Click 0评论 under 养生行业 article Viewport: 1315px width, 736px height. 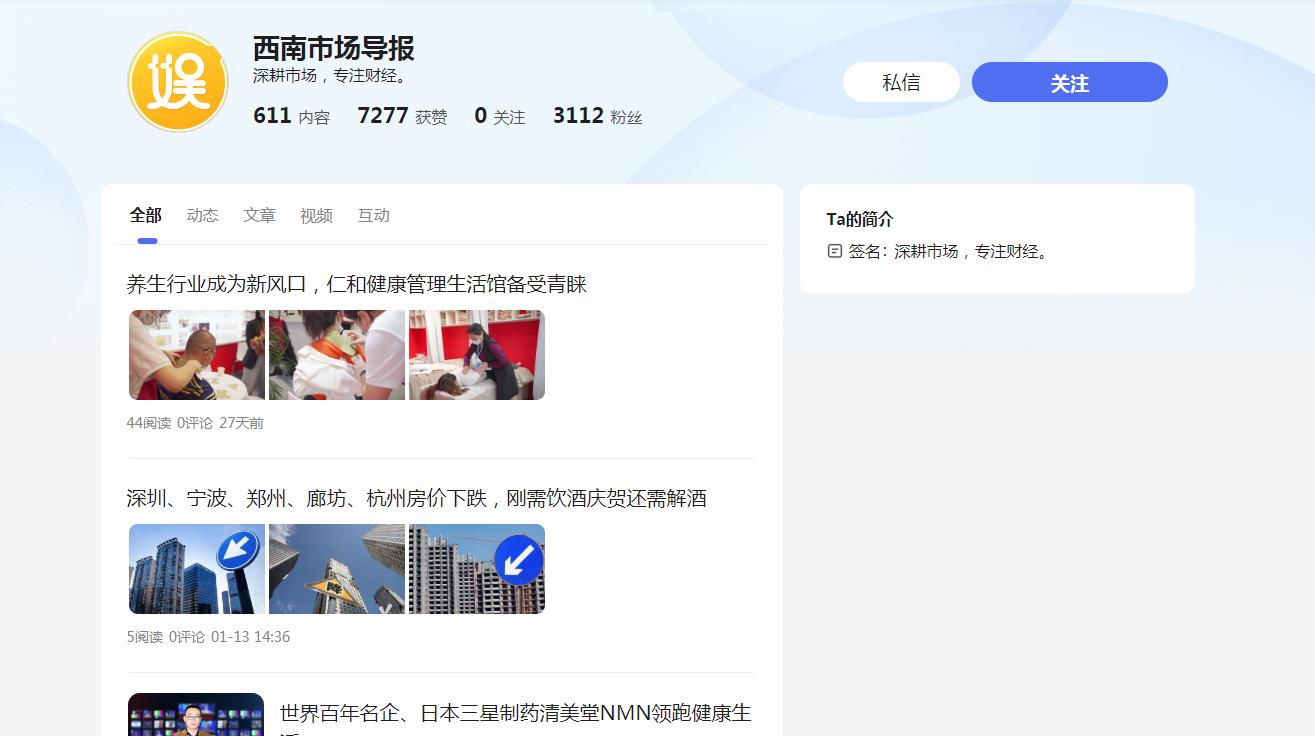click(x=195, y=423)
